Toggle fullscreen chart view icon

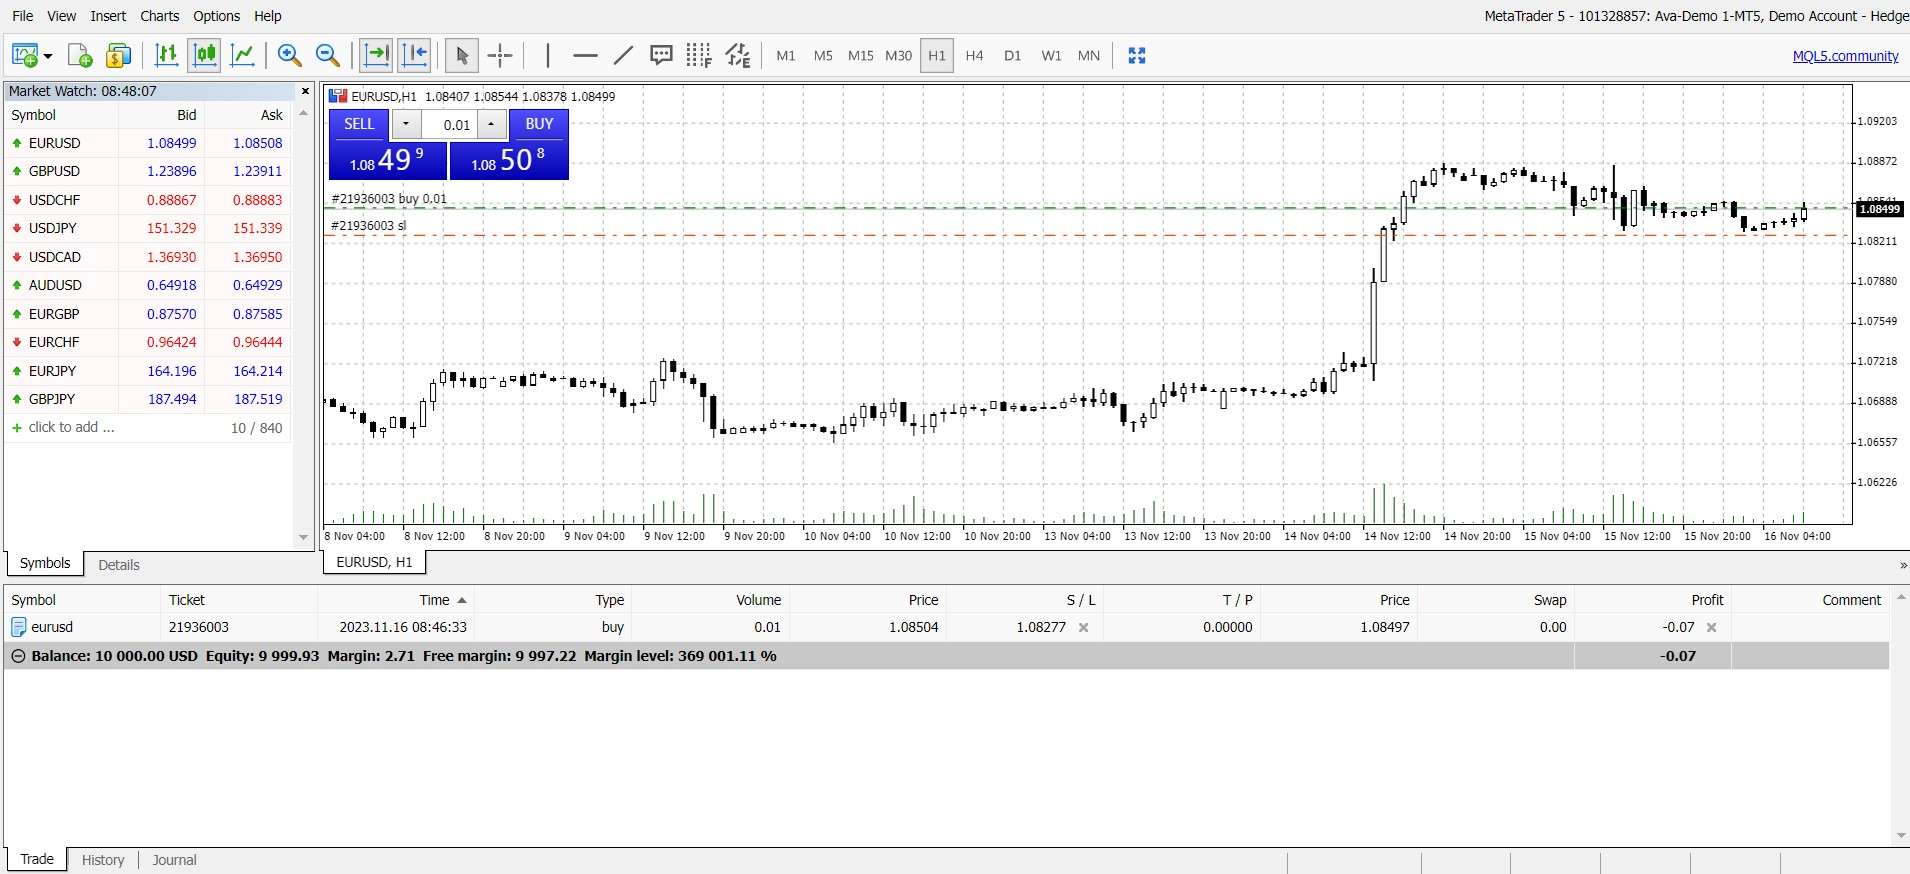click(1137, 56)
